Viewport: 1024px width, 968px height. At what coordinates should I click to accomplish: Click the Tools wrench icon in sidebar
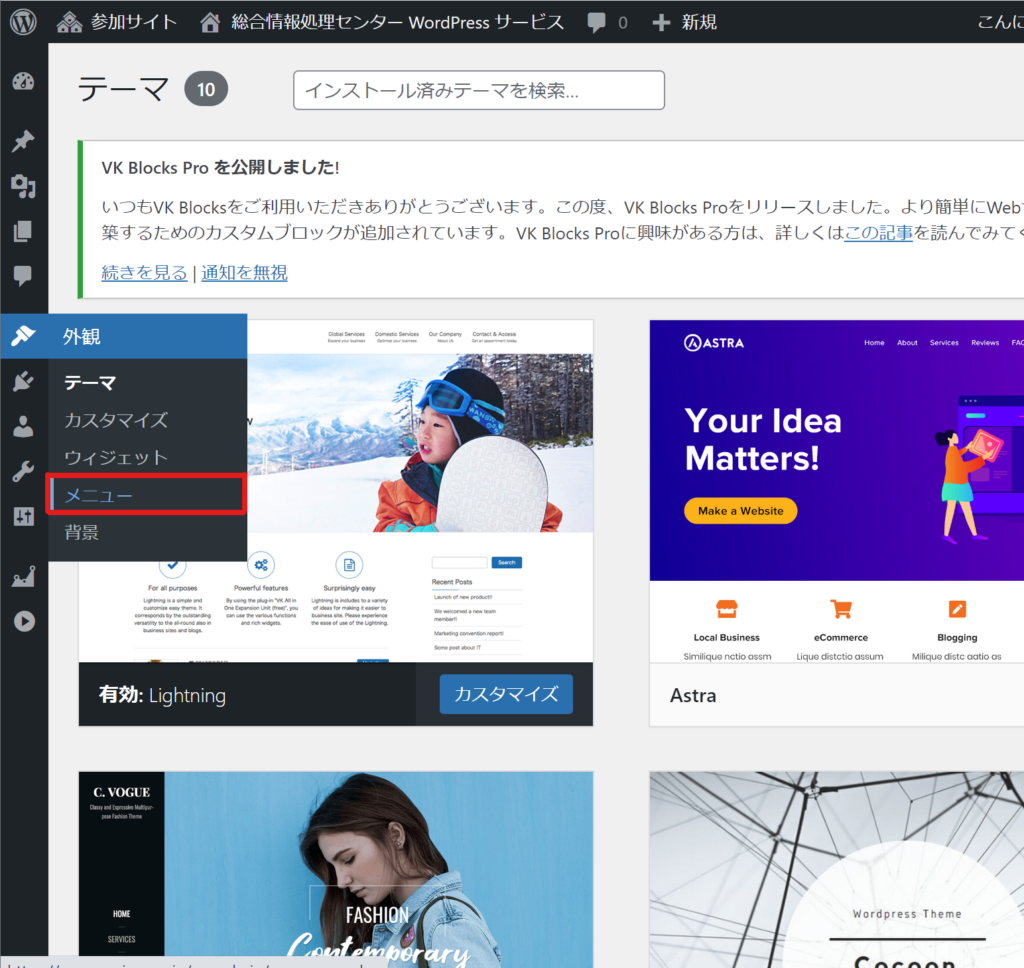click(23, 472)
